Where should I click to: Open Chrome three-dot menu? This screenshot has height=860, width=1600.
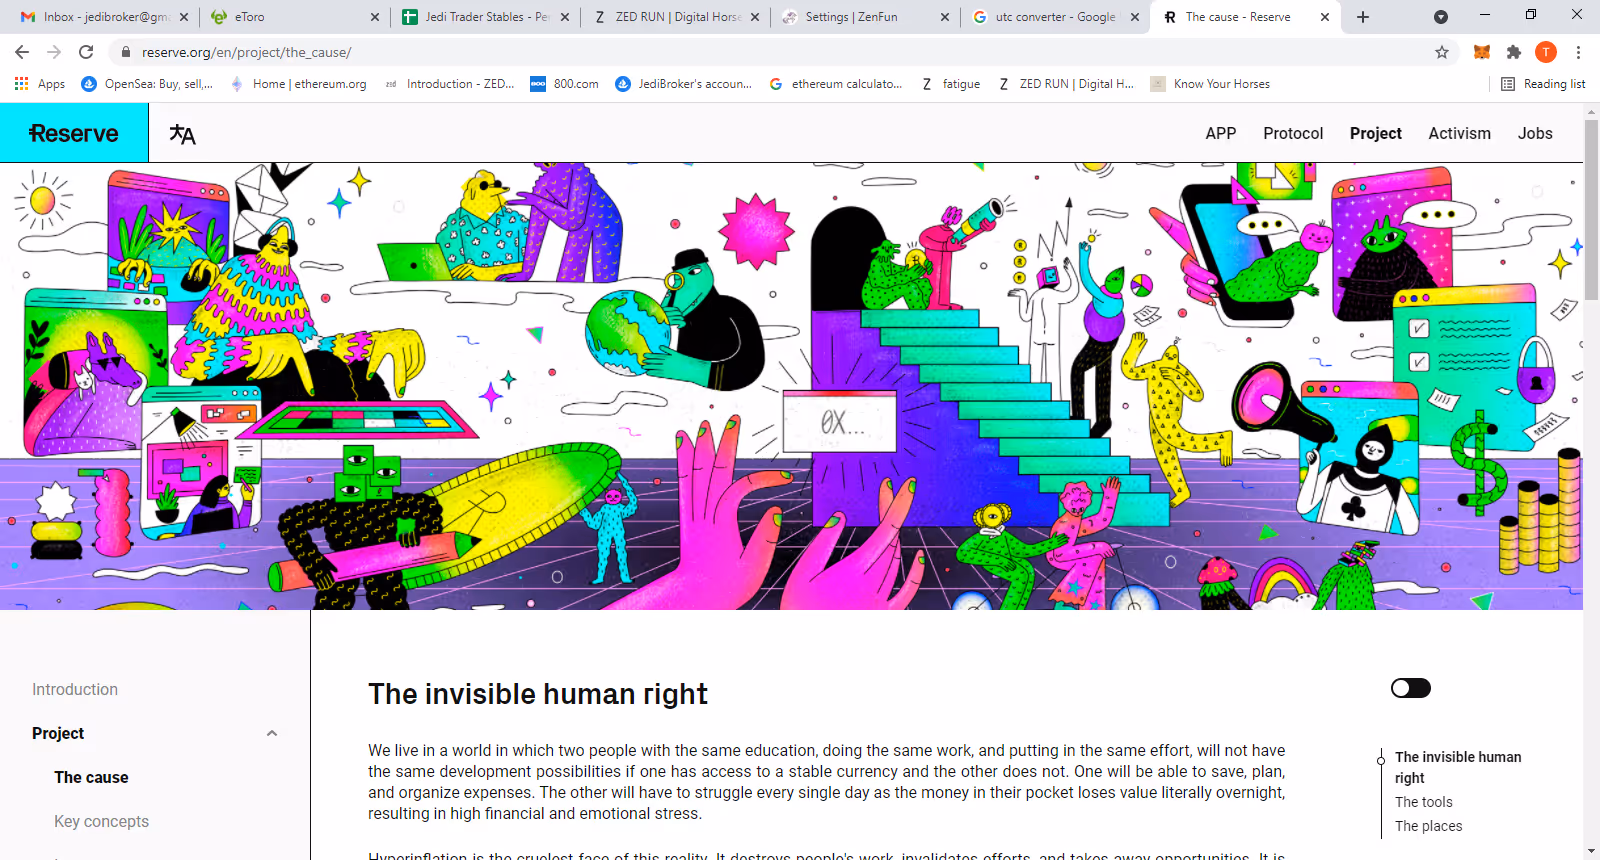(1578, 52)
